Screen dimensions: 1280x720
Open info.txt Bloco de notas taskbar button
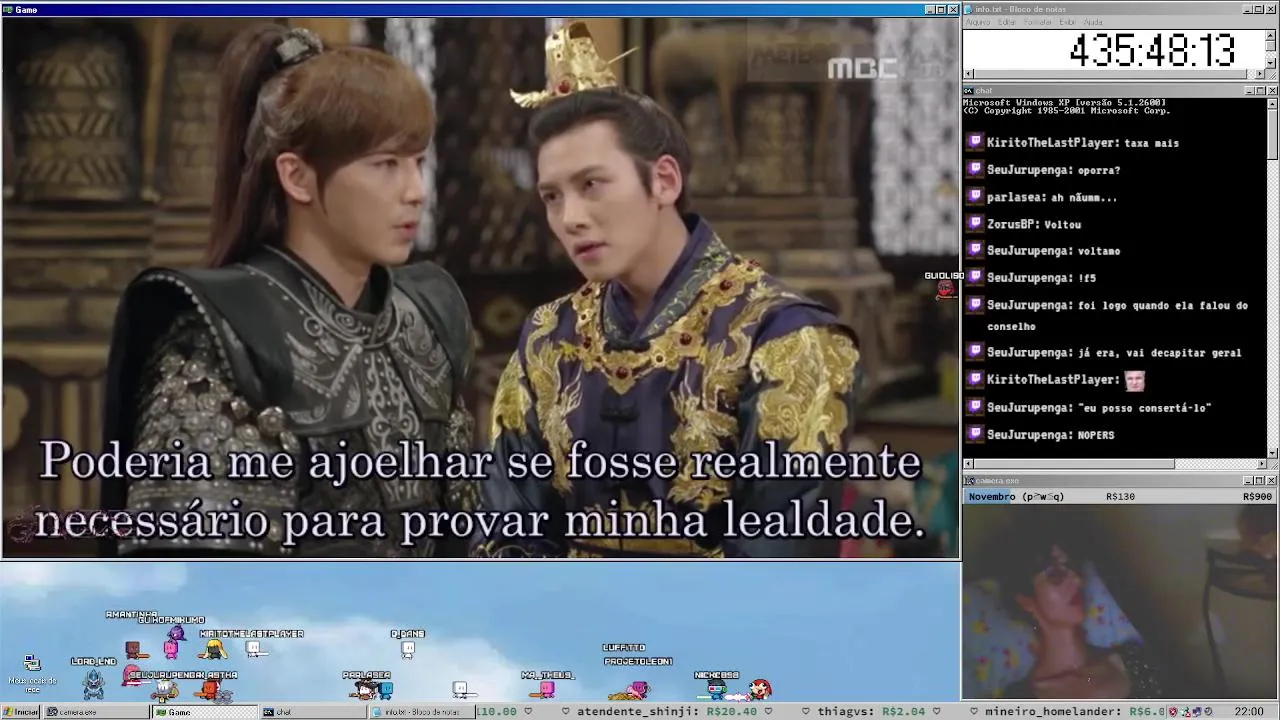tap(421, 712)
